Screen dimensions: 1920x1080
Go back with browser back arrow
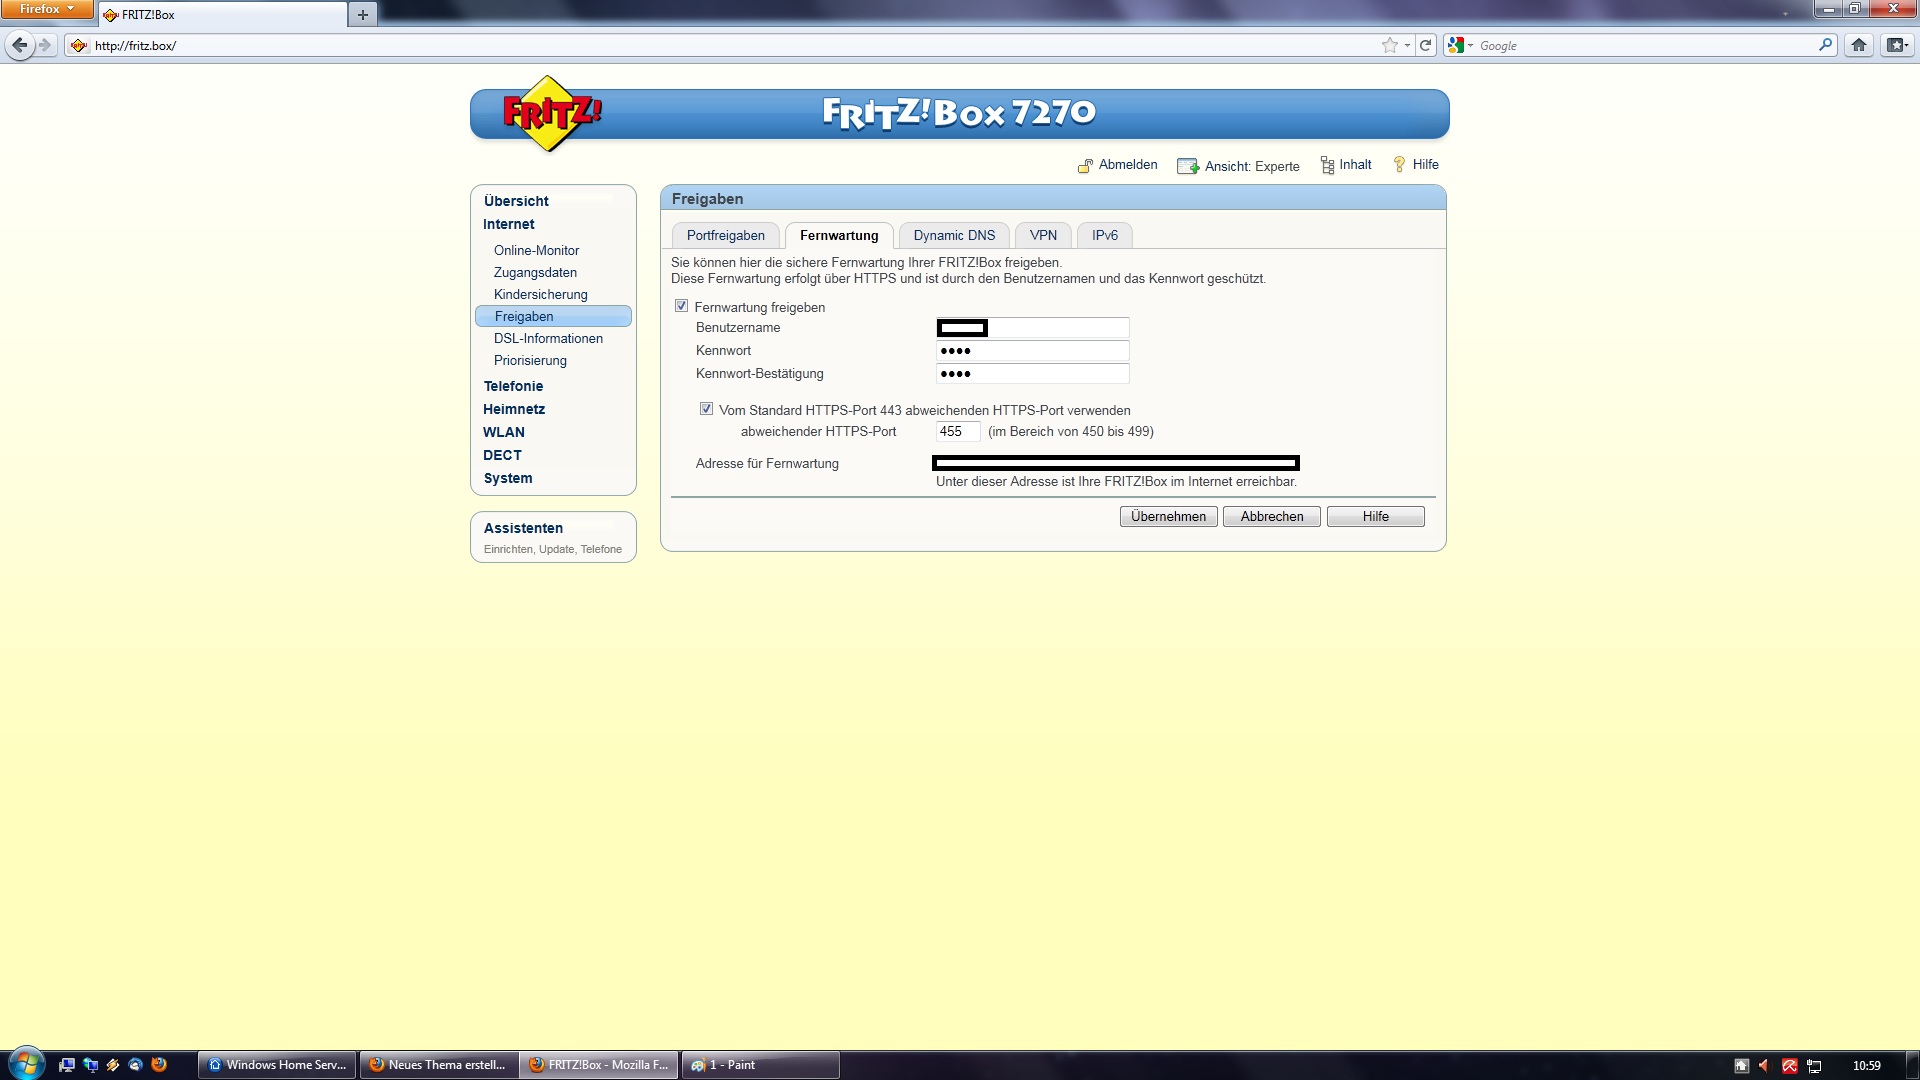[19, 45]
